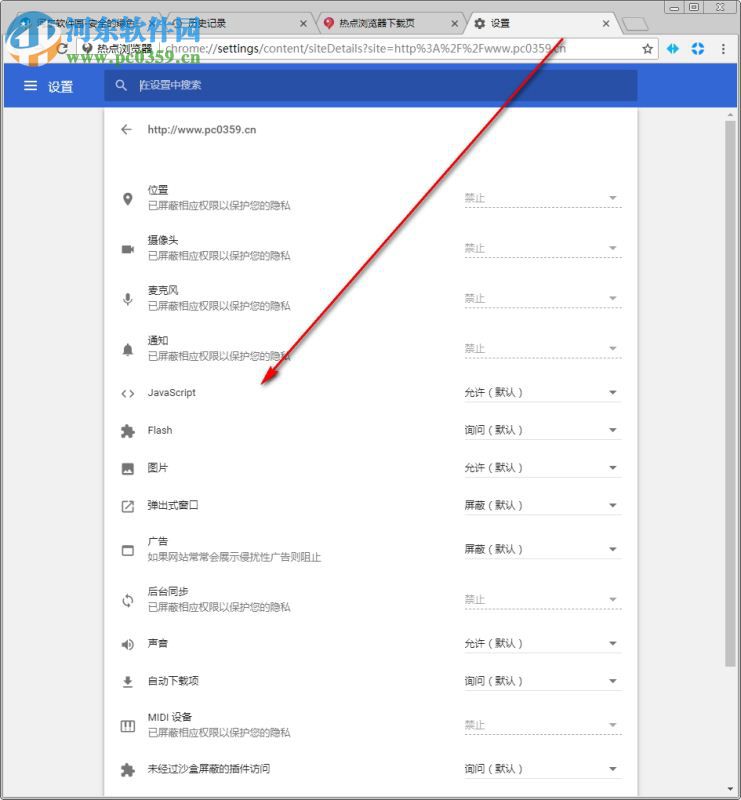Open the browser three-dot menu
741x800 pixels.
[x=723, y=48]
